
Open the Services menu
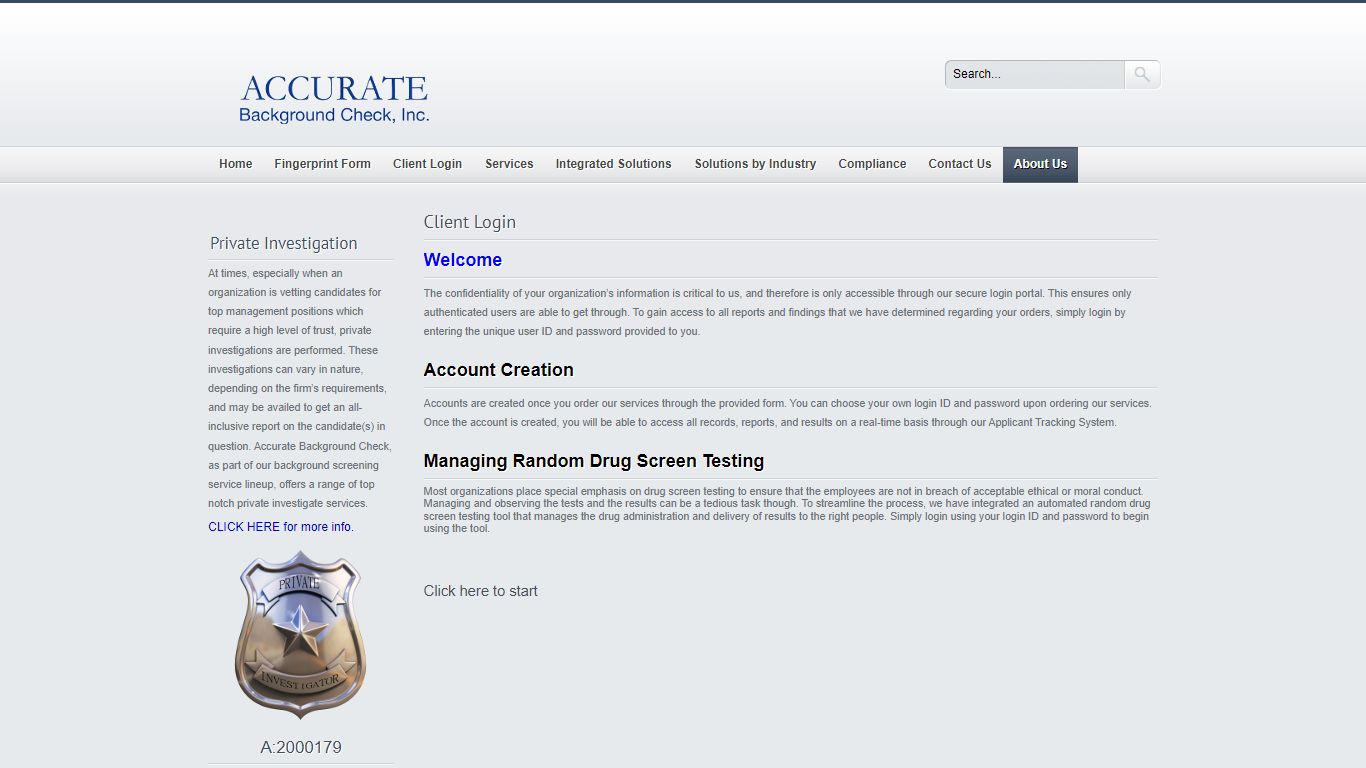click(x=509, y=164)
